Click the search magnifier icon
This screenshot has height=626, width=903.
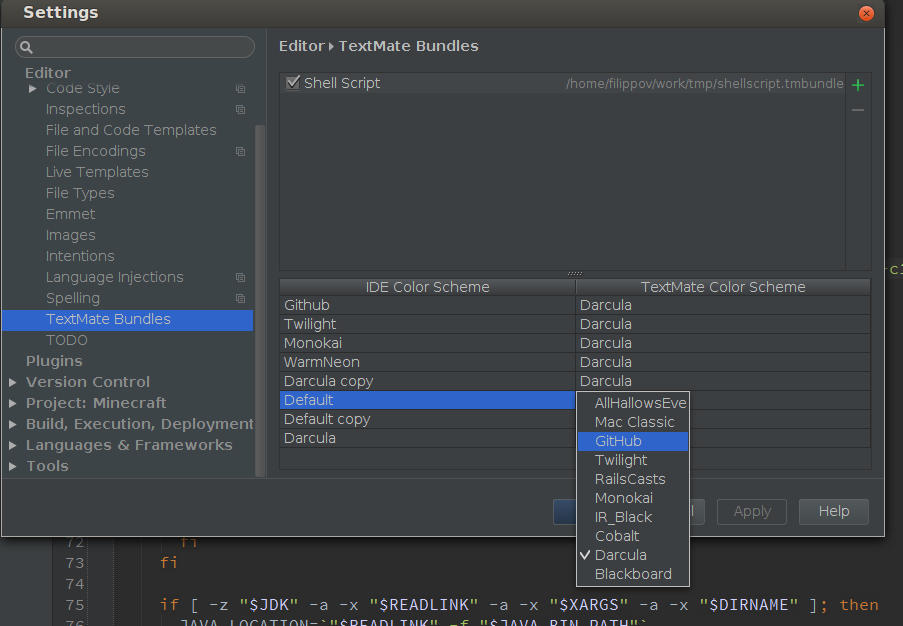(x=26, y=47)
